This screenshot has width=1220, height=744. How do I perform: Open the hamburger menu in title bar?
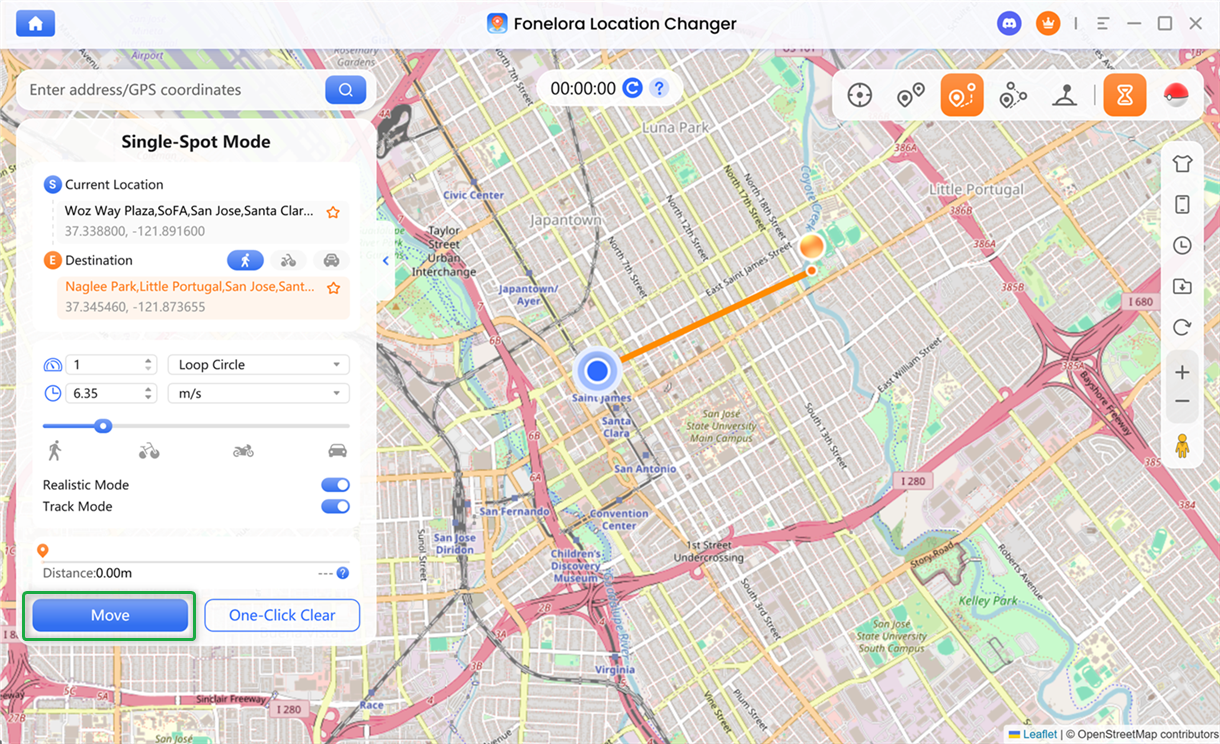1103,24
